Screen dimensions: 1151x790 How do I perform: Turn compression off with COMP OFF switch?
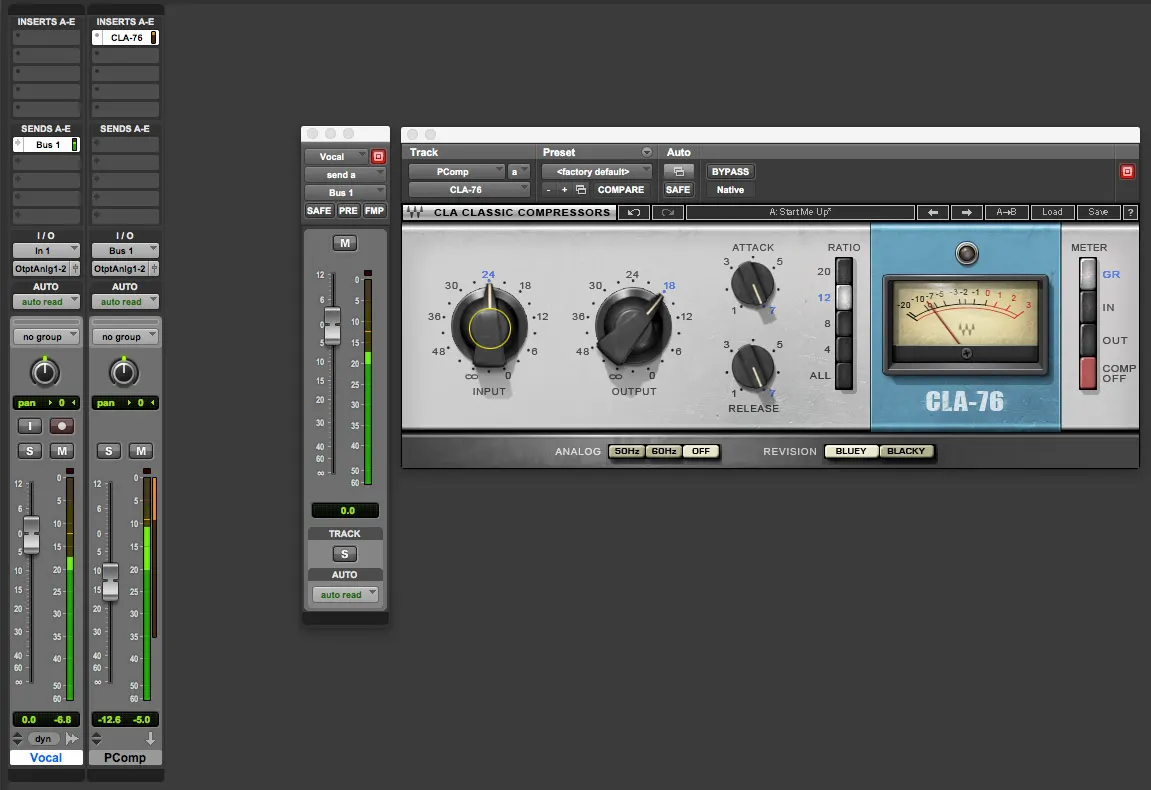pyautogui.click(x=1088, y=373)
